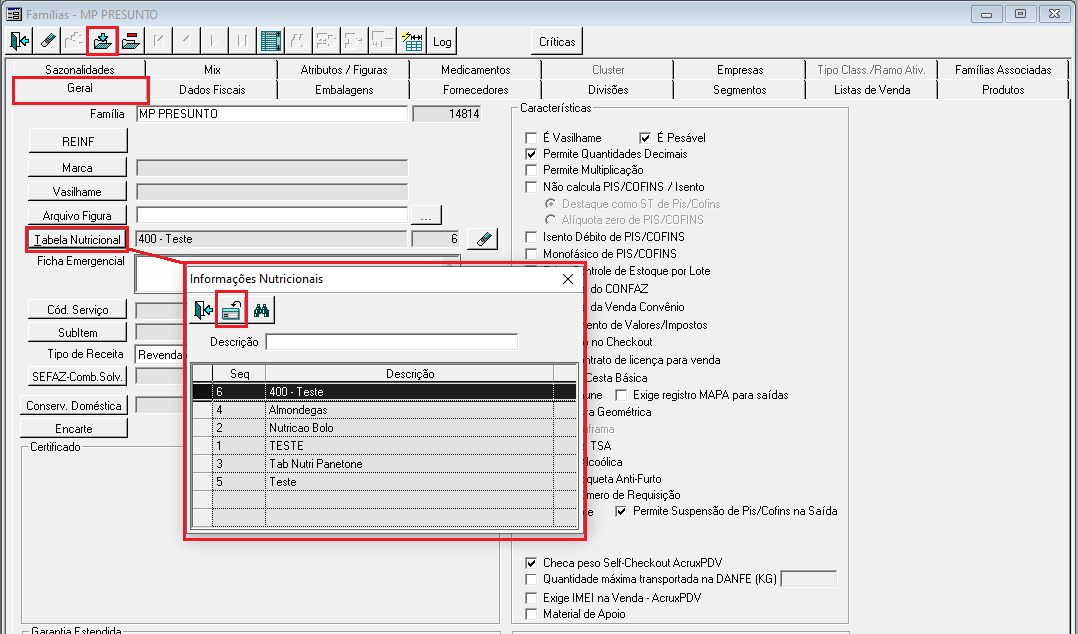Open the Listas de Venda tab
1078x634 pixels.
tap(872, 90)
